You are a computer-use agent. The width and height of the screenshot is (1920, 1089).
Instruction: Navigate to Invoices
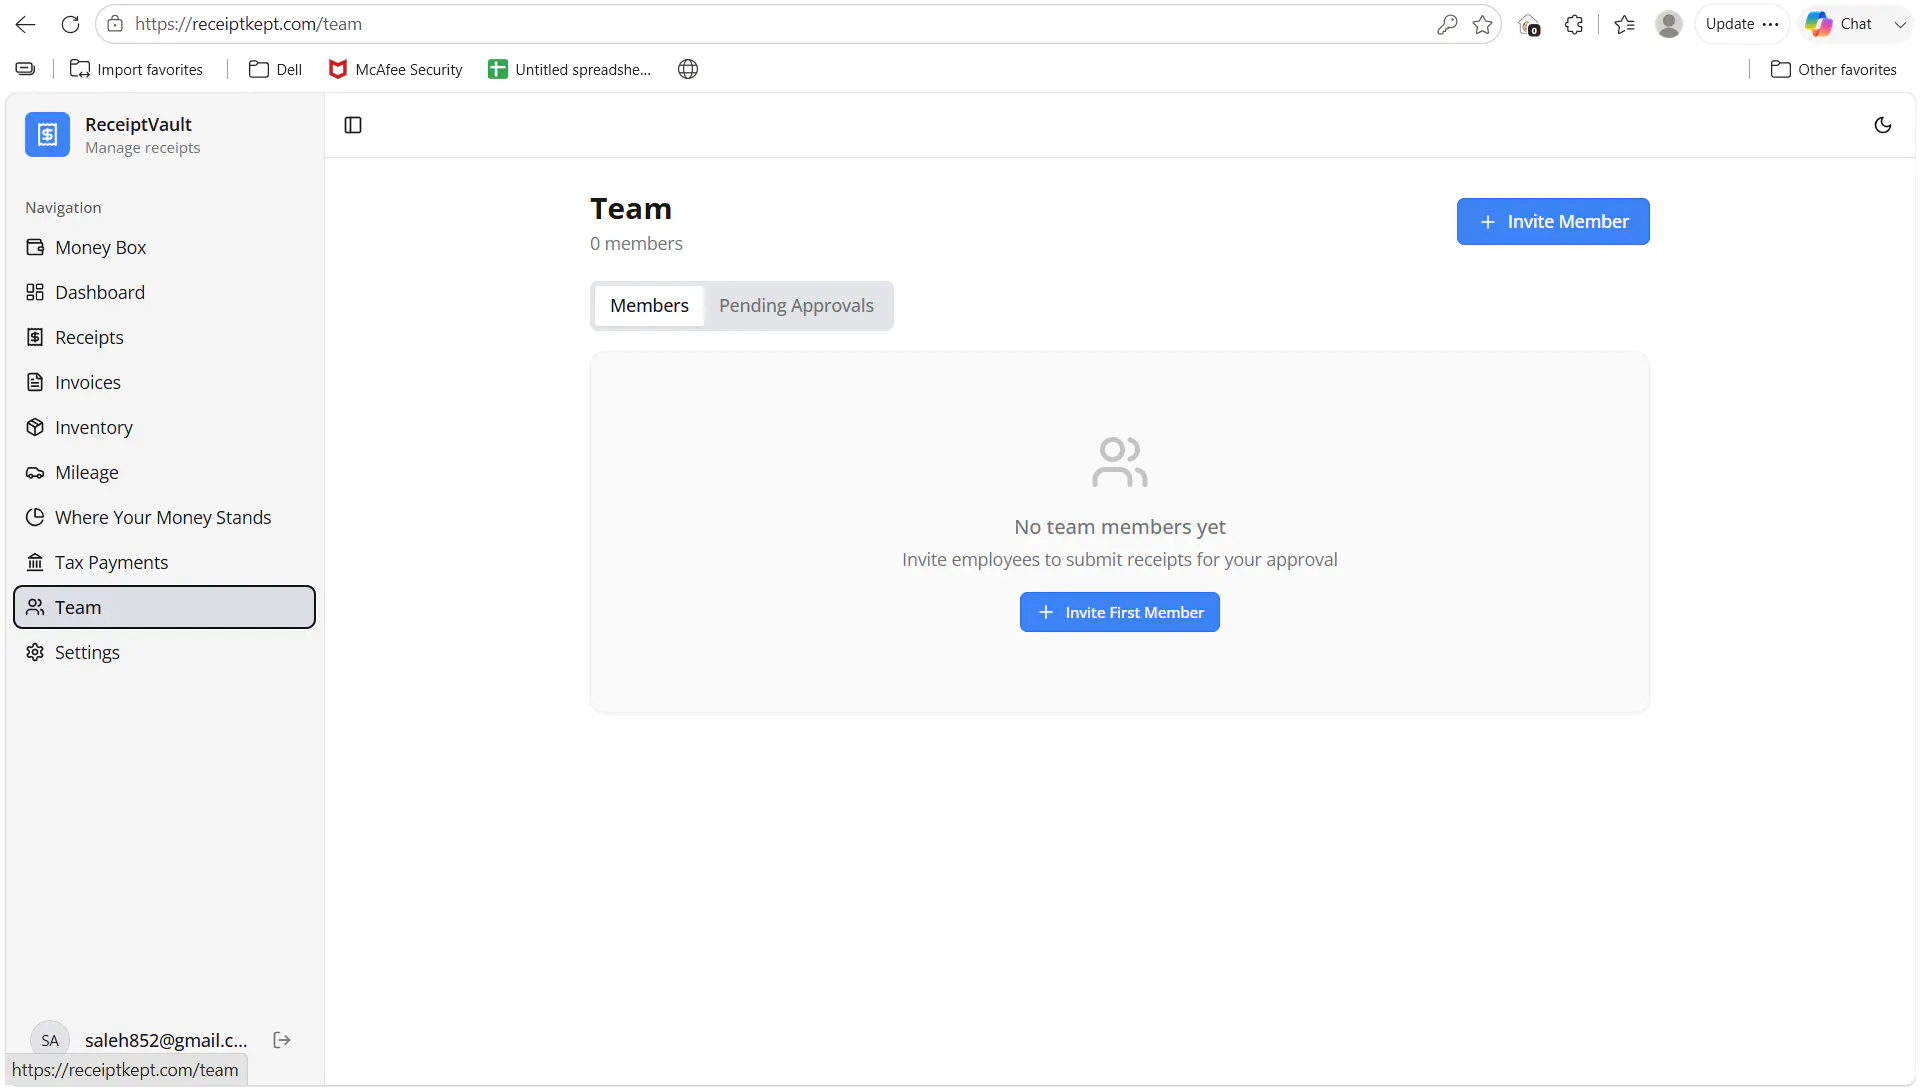click(x=165, y=382)
